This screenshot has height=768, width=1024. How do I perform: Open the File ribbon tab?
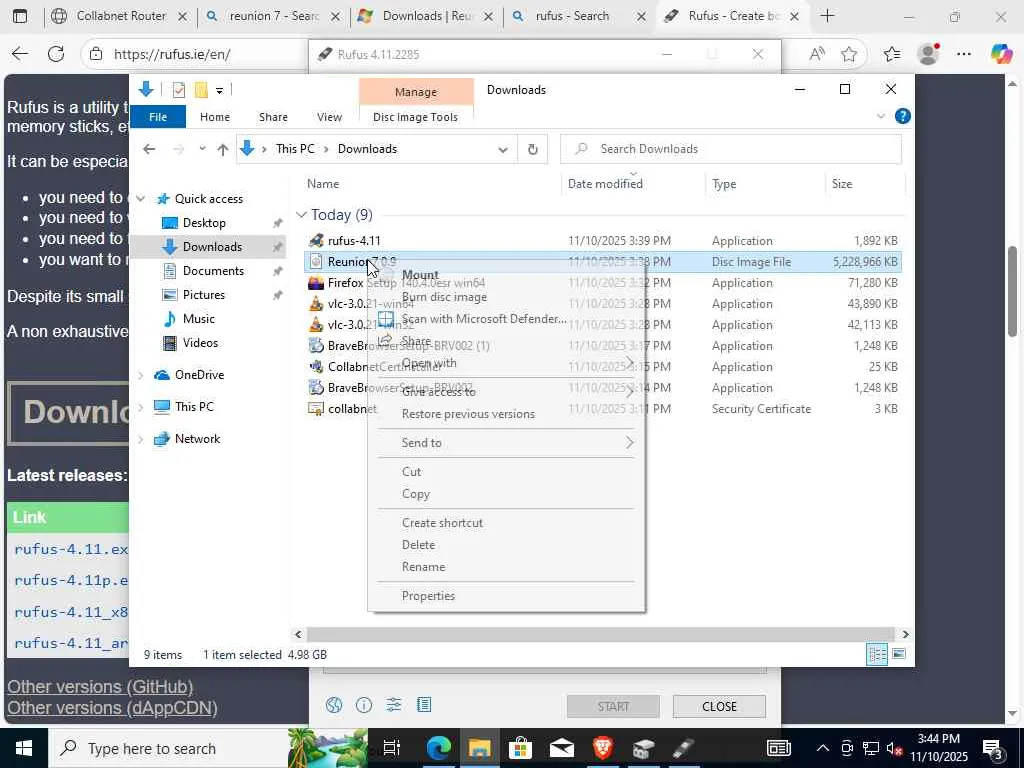[158, 117]
